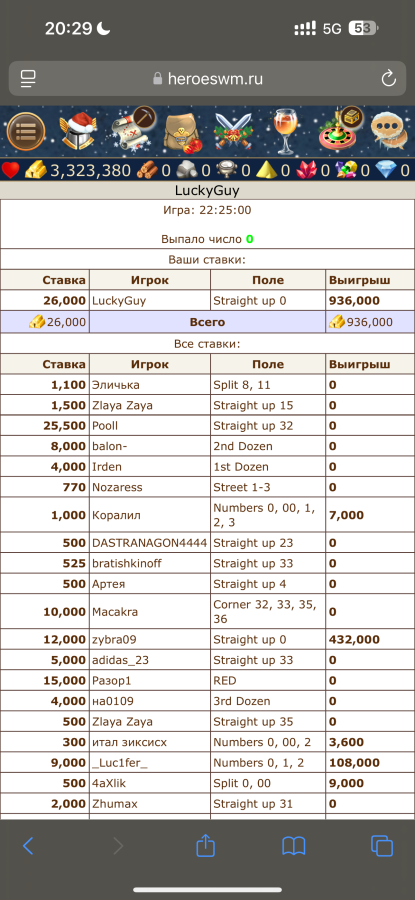Open player Macakra profile link
The height and width of the screenshot is (900, 415).
coord(115,612)
